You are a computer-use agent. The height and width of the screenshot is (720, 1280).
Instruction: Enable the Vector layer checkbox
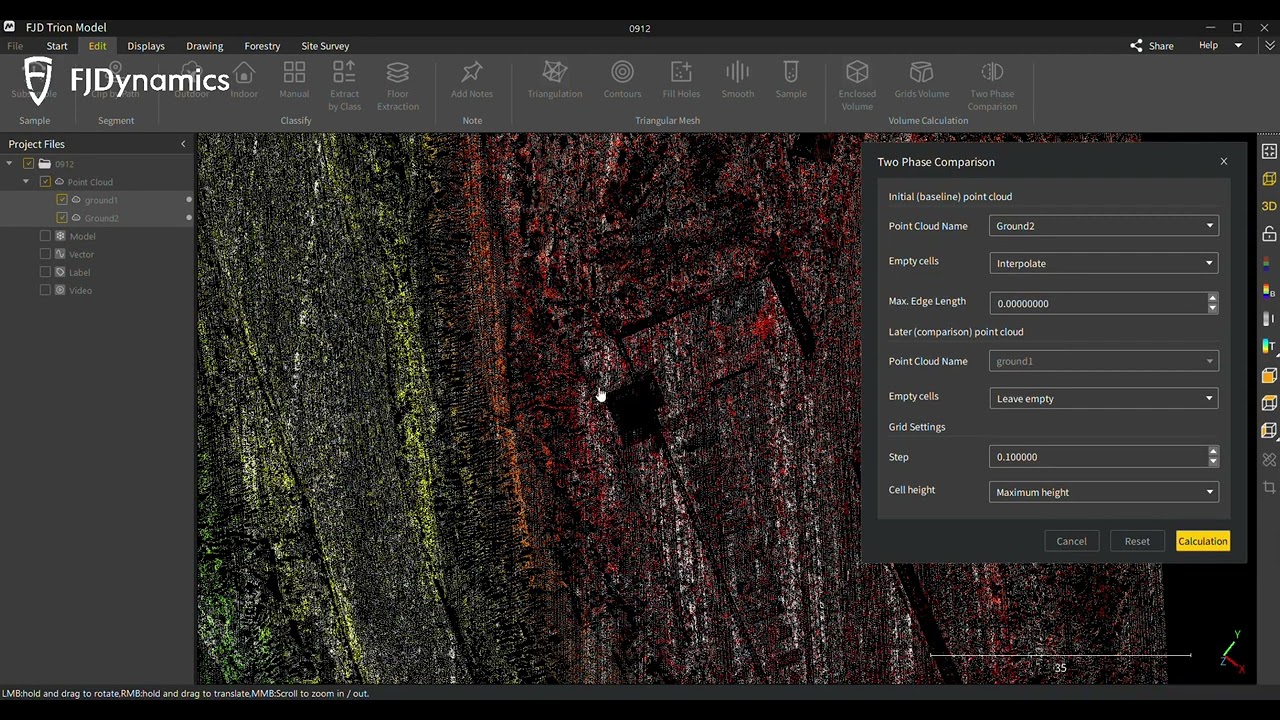[45, 254]
